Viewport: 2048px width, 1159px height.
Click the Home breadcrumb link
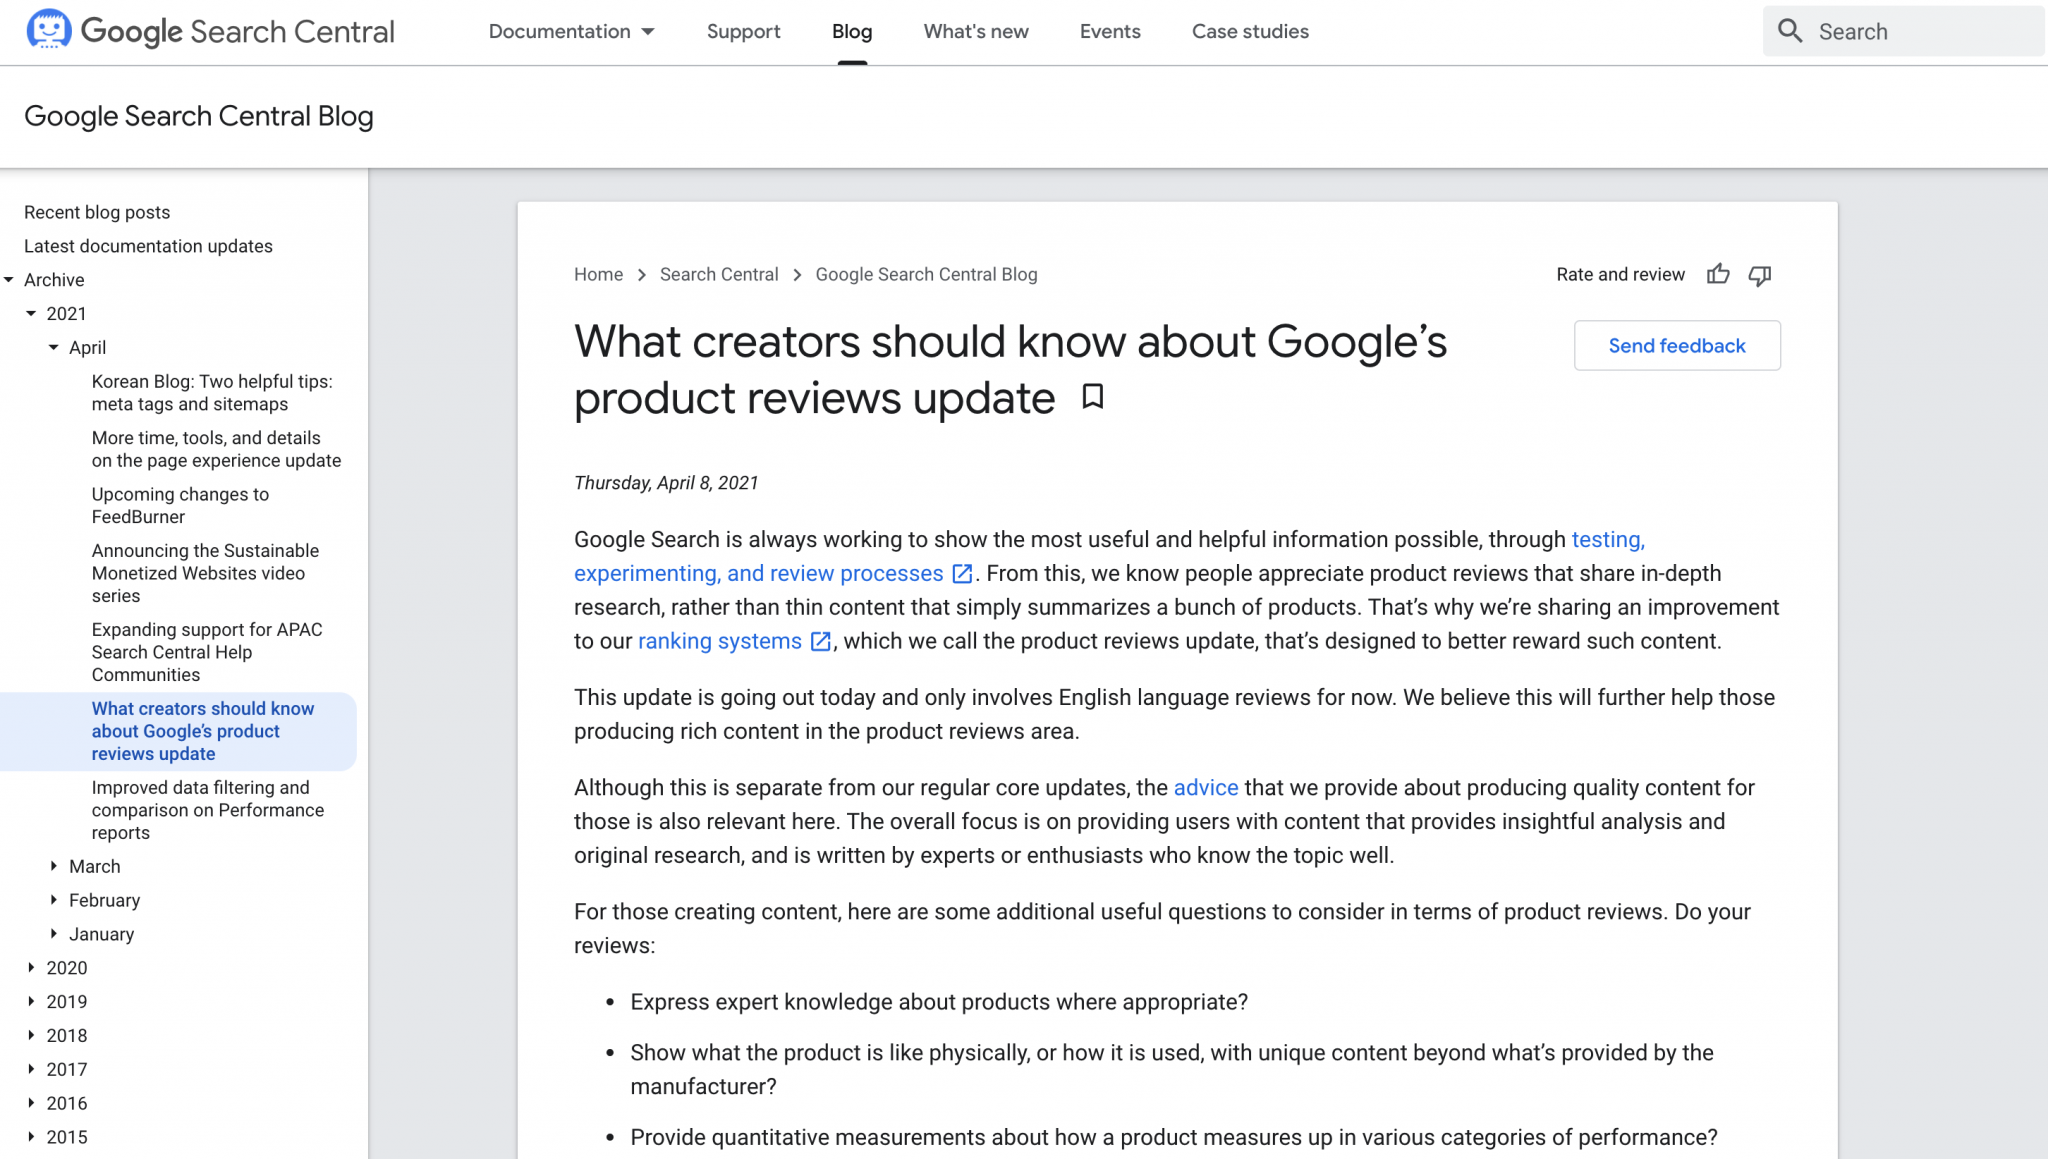(598, 274)
